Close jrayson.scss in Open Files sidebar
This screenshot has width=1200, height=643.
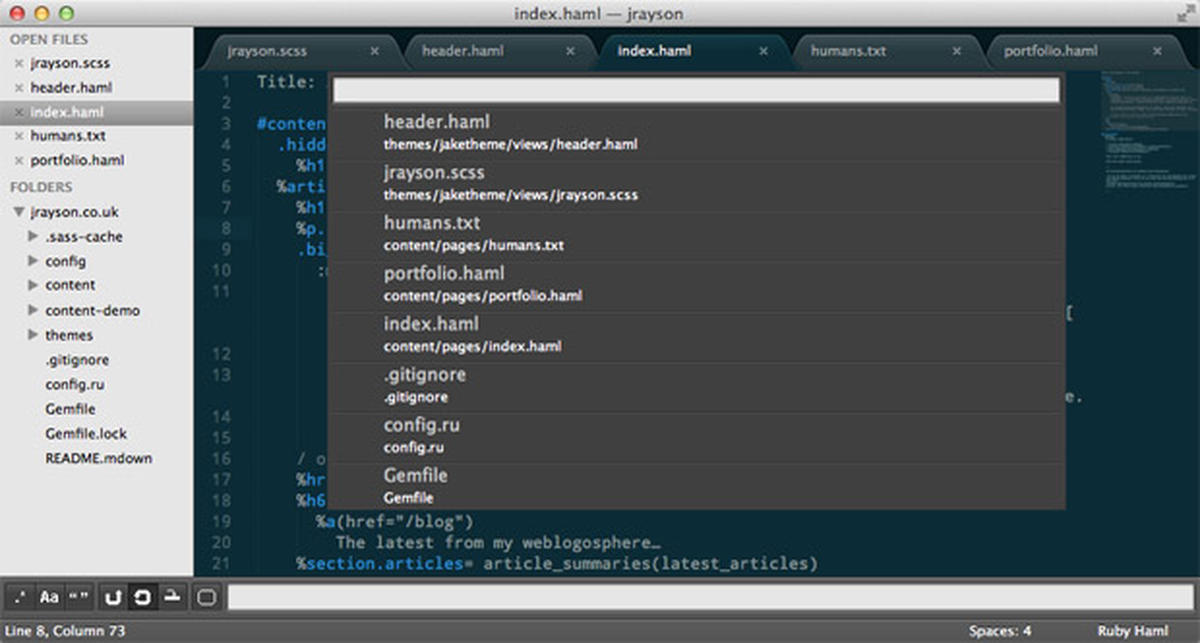[19, 63]
